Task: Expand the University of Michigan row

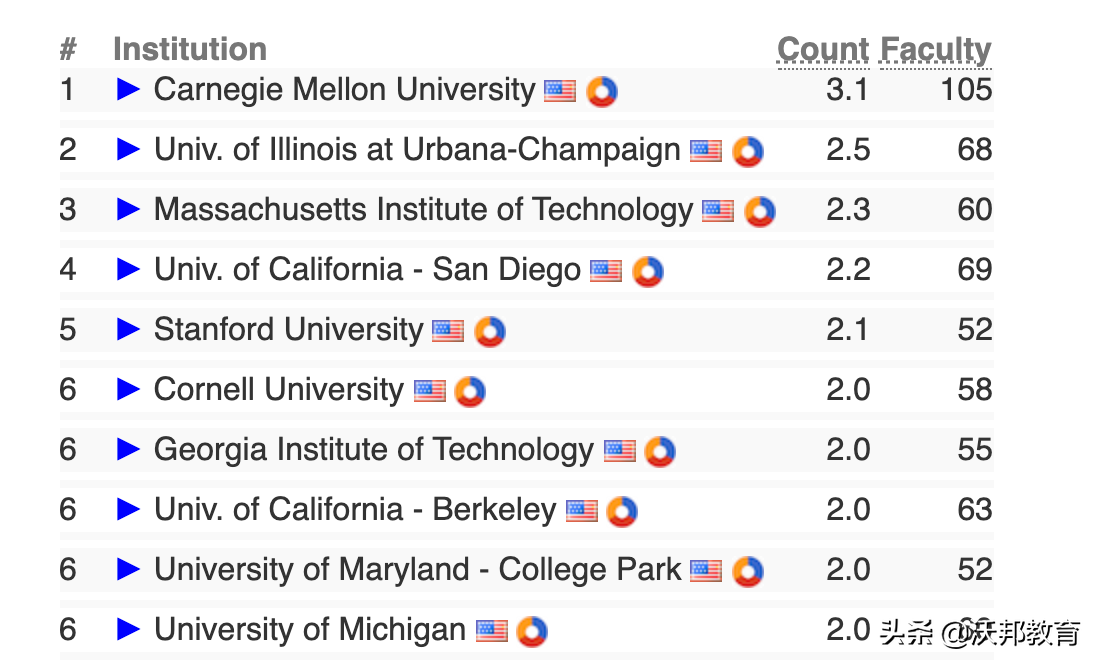Action: [129, 630]
